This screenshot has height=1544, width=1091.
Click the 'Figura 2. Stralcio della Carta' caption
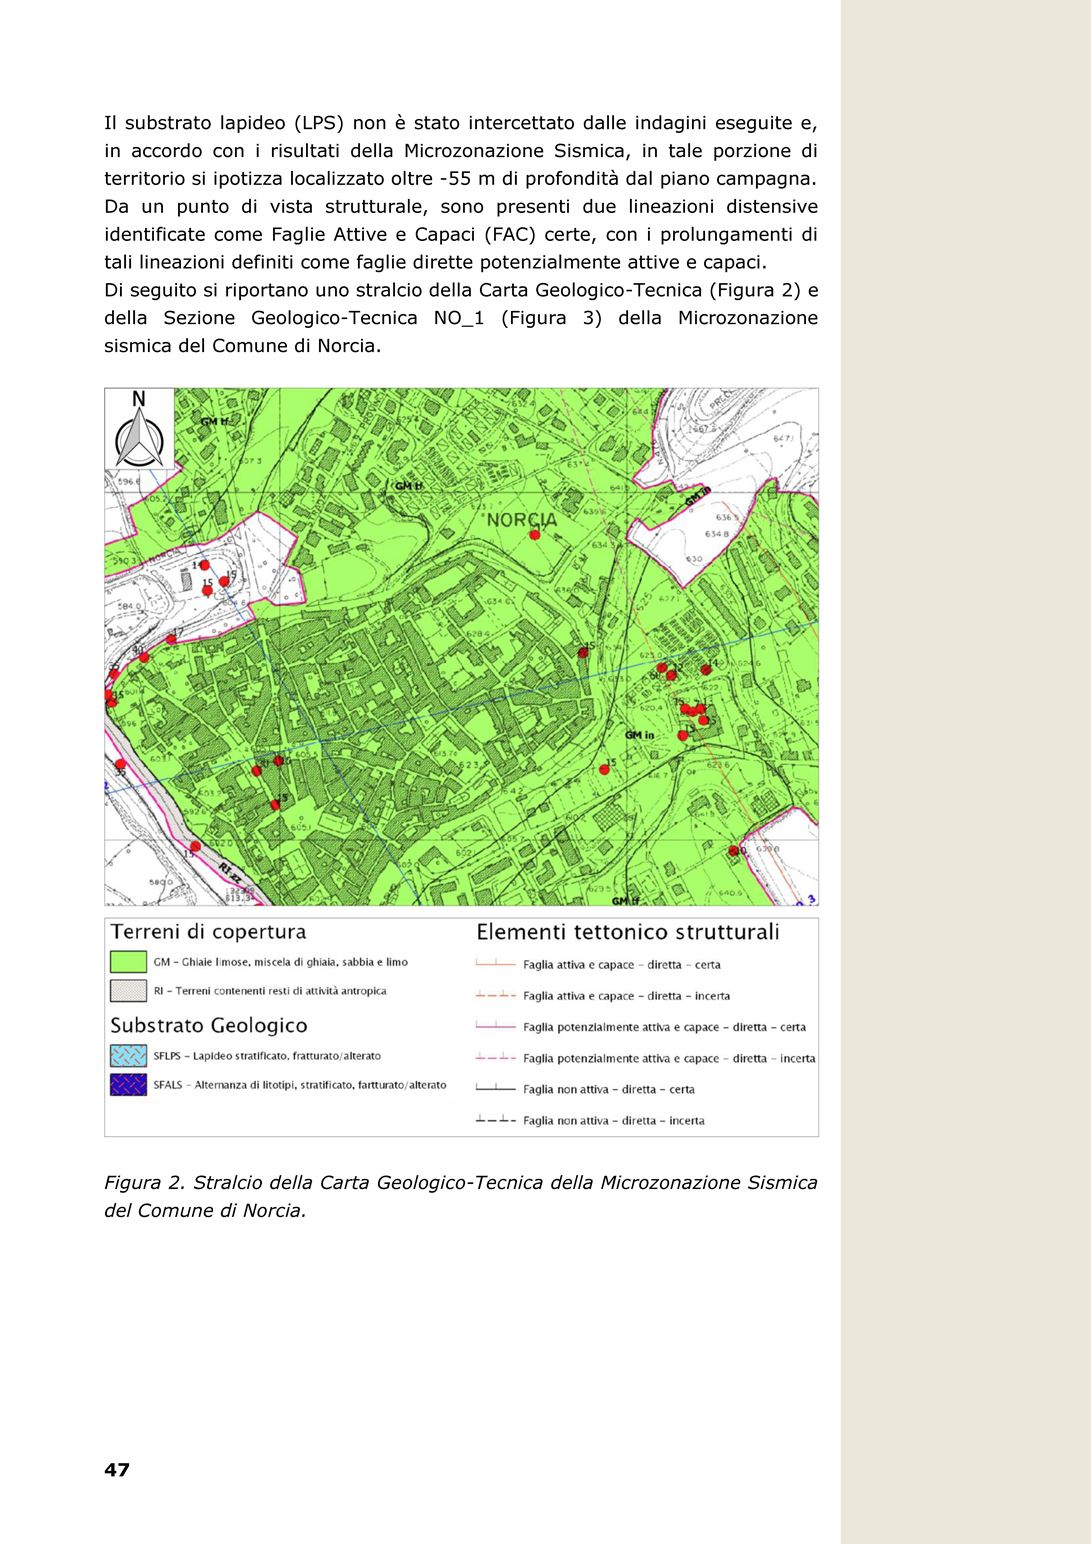click(461, 1196)
